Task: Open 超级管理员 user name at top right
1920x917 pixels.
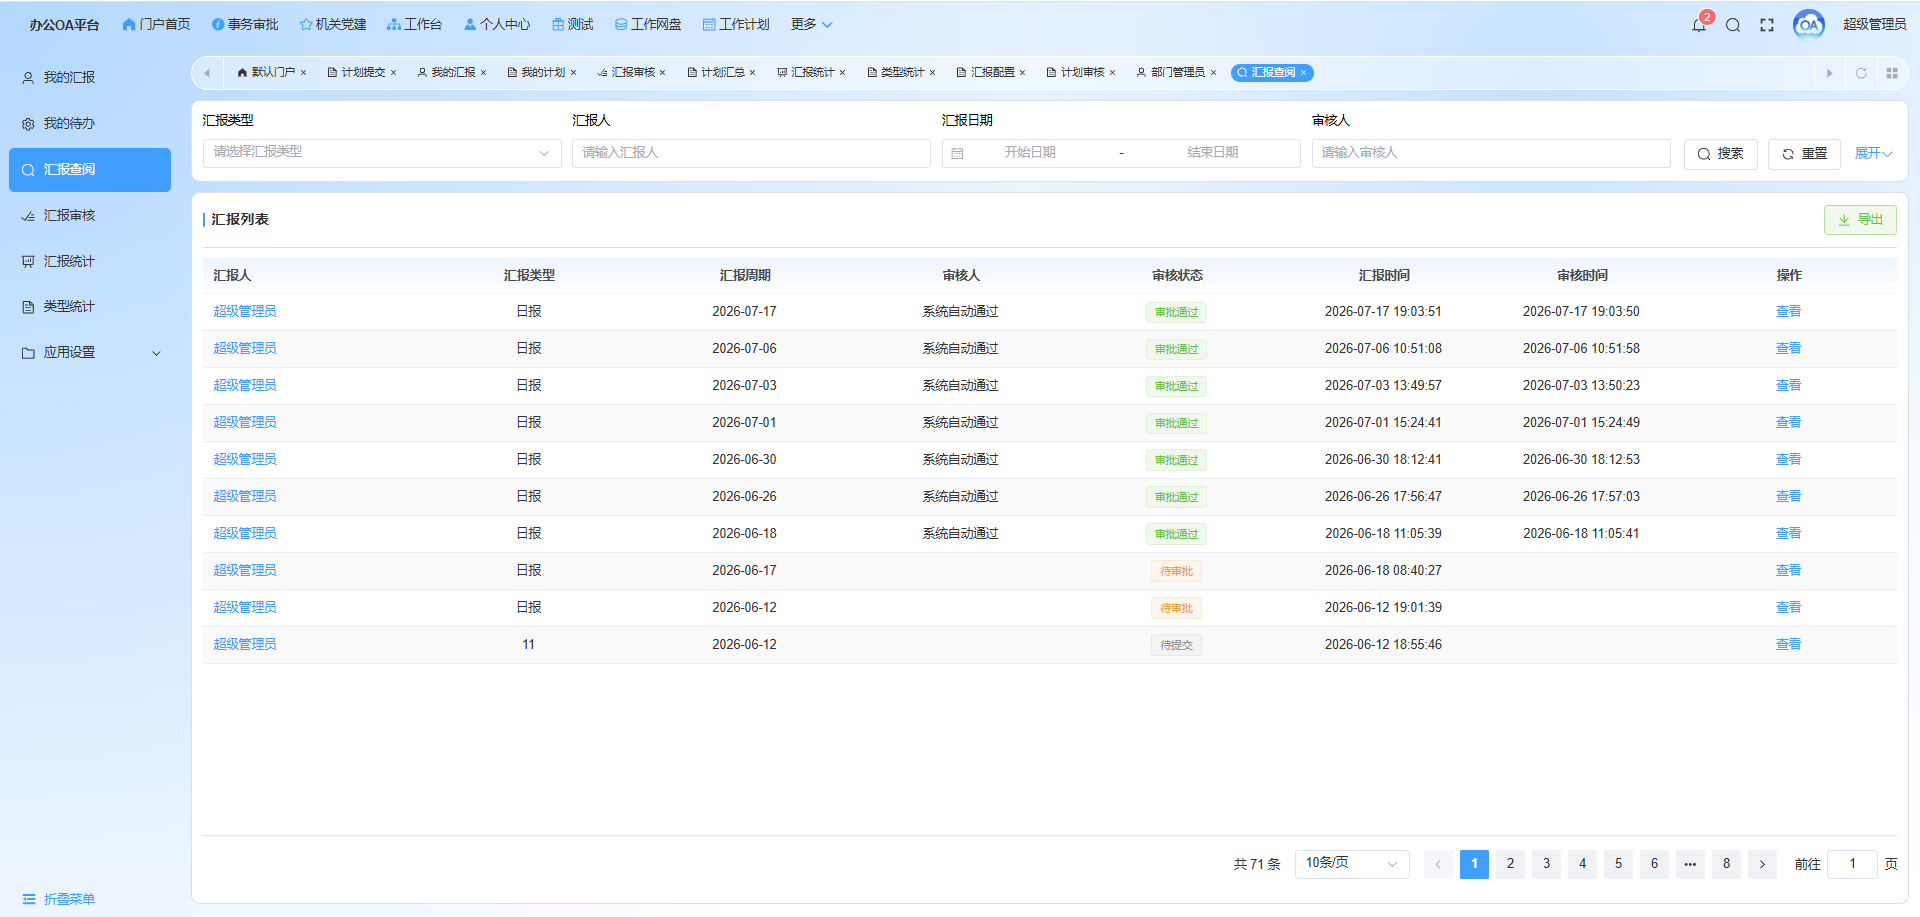Action: pos(1874,24)
